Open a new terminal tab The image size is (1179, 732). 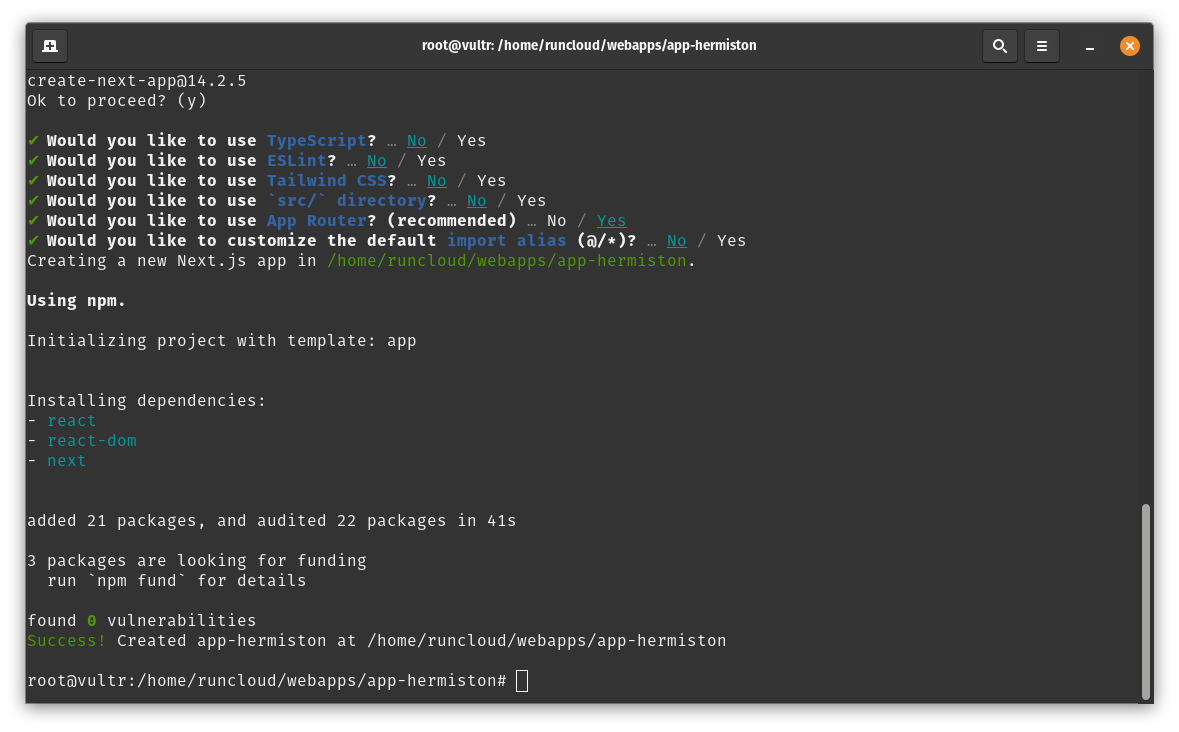50,46
